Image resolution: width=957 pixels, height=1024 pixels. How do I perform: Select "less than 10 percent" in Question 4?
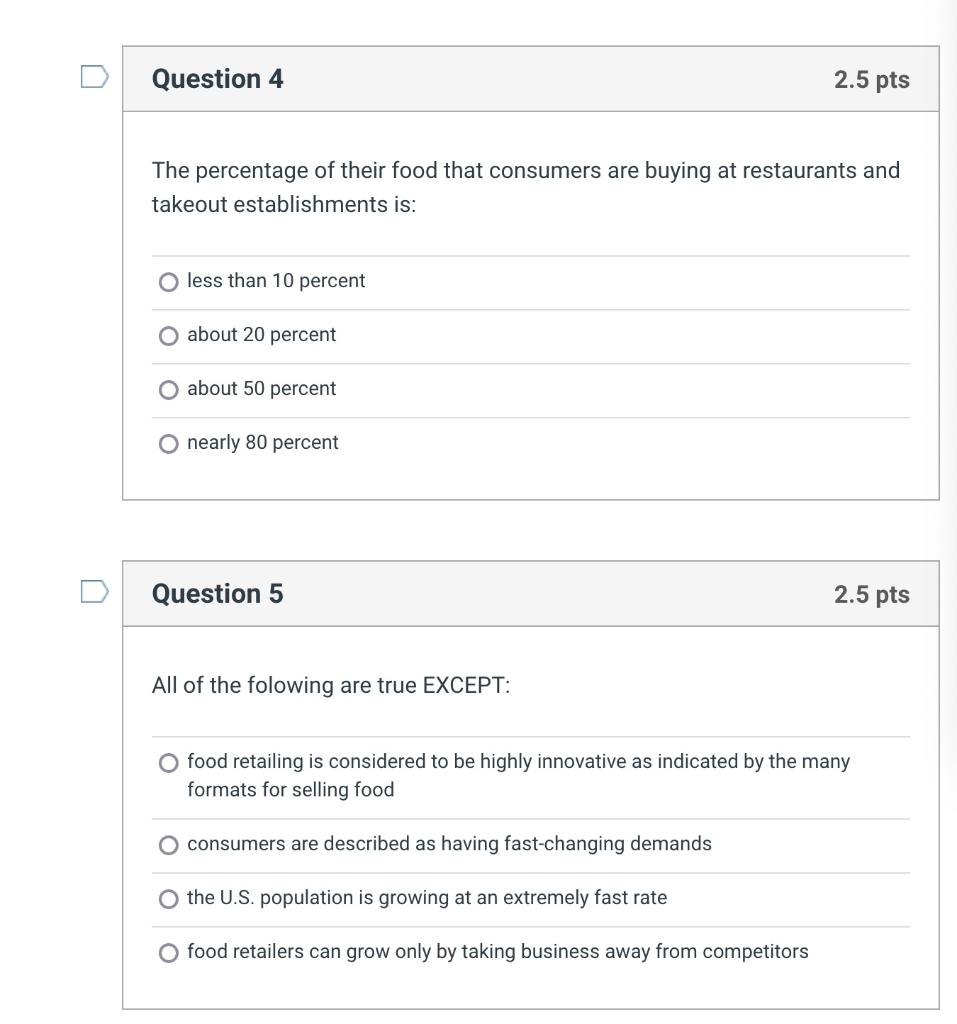(168, 282)
